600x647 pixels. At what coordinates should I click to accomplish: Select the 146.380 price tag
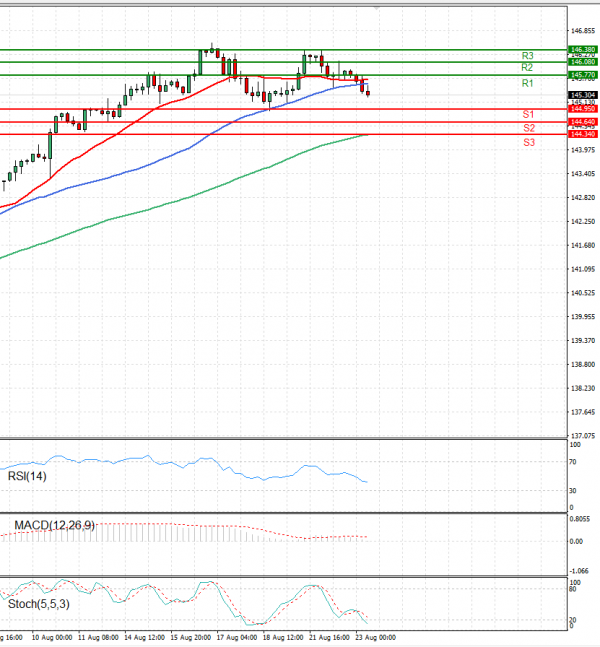(583, 50)
